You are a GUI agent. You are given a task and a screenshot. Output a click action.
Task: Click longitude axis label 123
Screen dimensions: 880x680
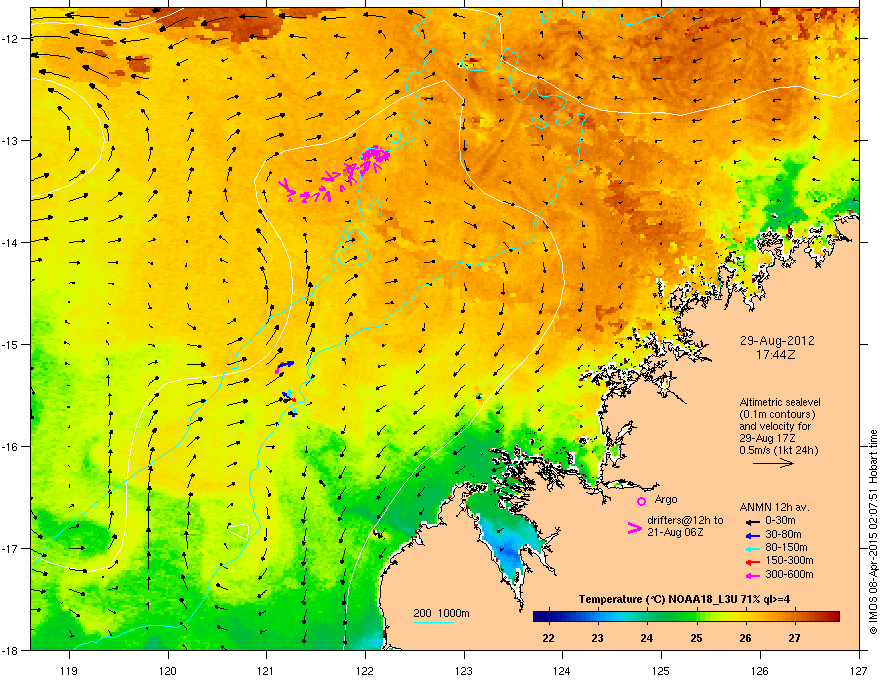(x=464, y=671)
